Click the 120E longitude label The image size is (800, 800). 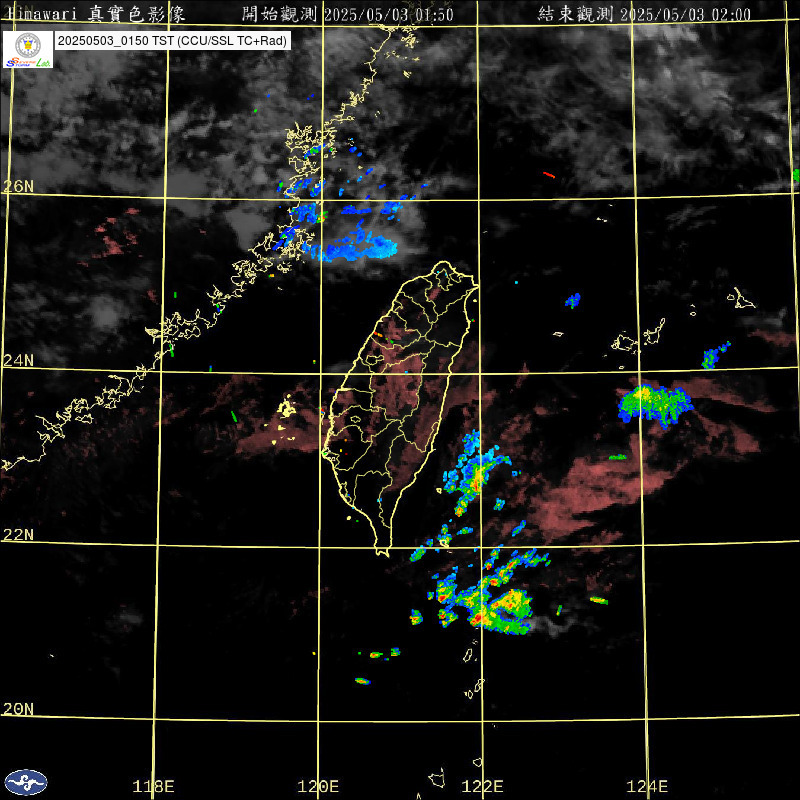tap(318, 786)
